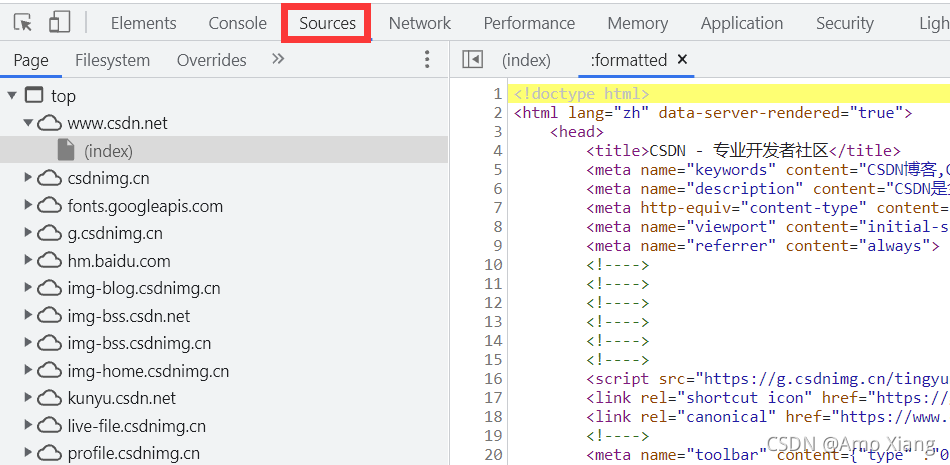This screenshot has width=950, height=465.
Task: Expand the img-blog.csdnimg.cn node
Action: tap(28, 288)
